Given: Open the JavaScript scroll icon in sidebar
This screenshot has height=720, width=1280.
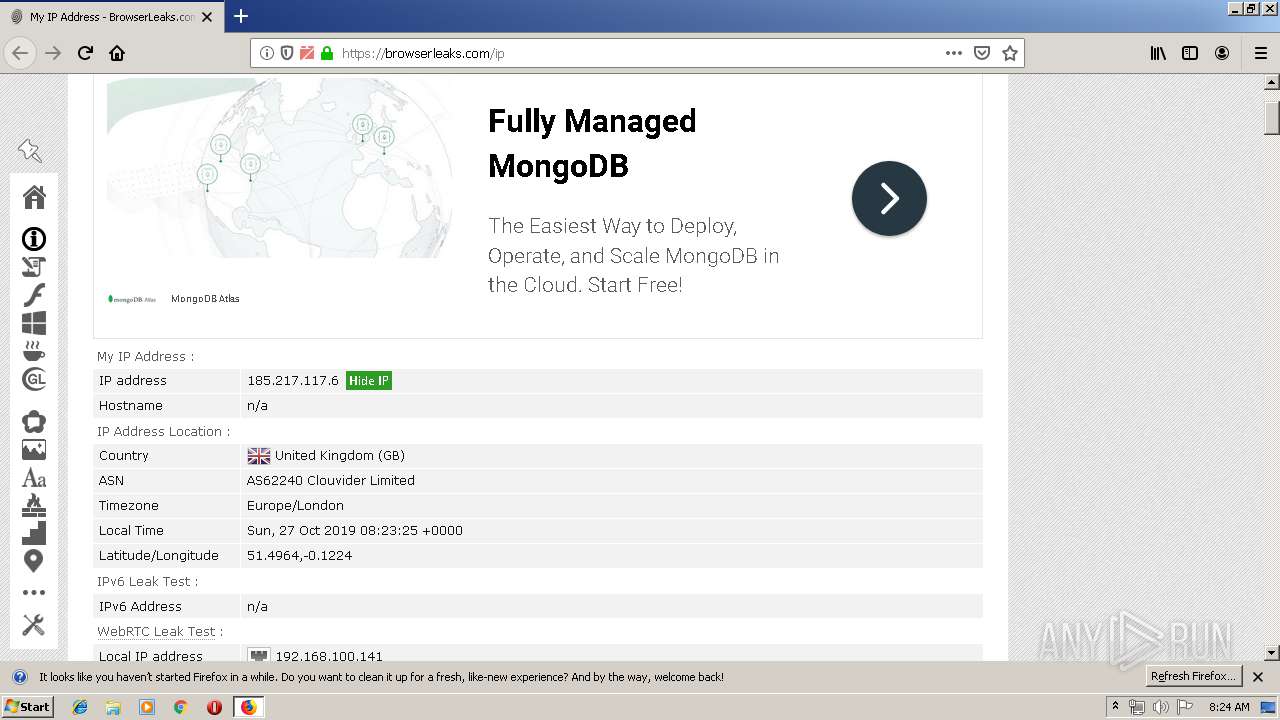Looking at the screenshot, I should pos(34,267).
